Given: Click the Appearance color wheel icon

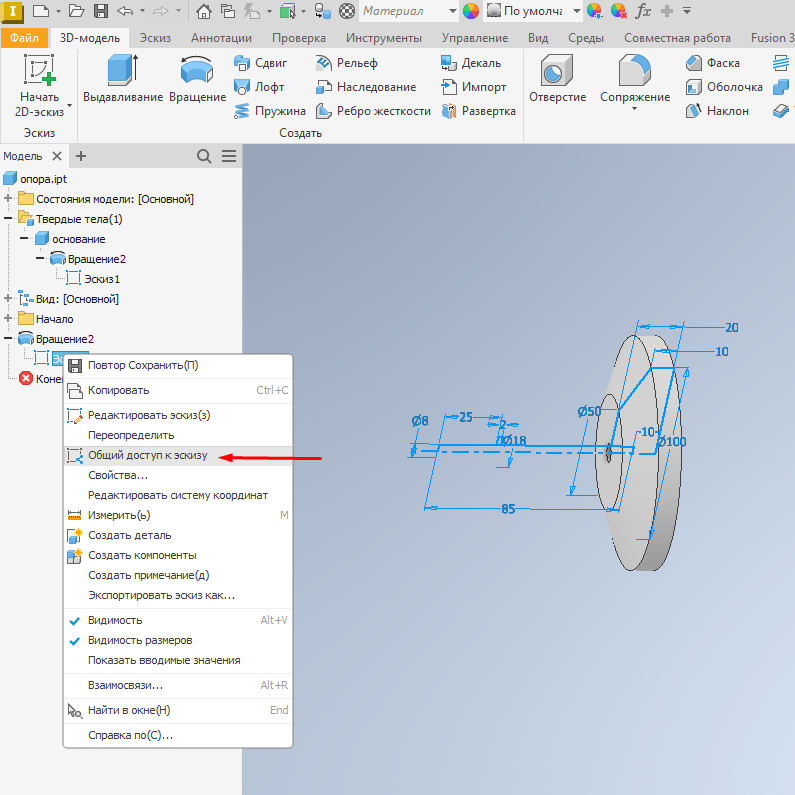Looking at the screenshot, I should [471, 11].
